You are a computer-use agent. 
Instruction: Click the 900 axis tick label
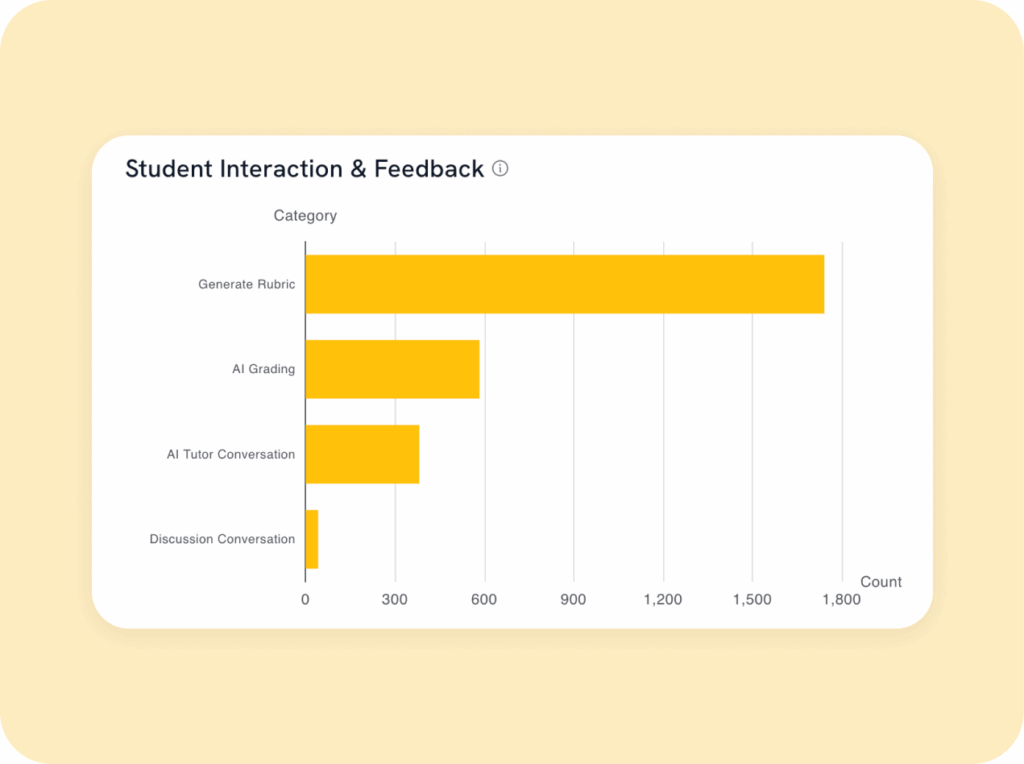point(573,600)
